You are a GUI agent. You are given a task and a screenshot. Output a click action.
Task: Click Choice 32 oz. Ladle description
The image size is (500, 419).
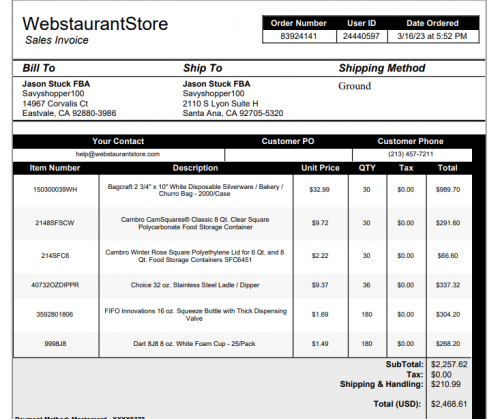tap(195, 285)
